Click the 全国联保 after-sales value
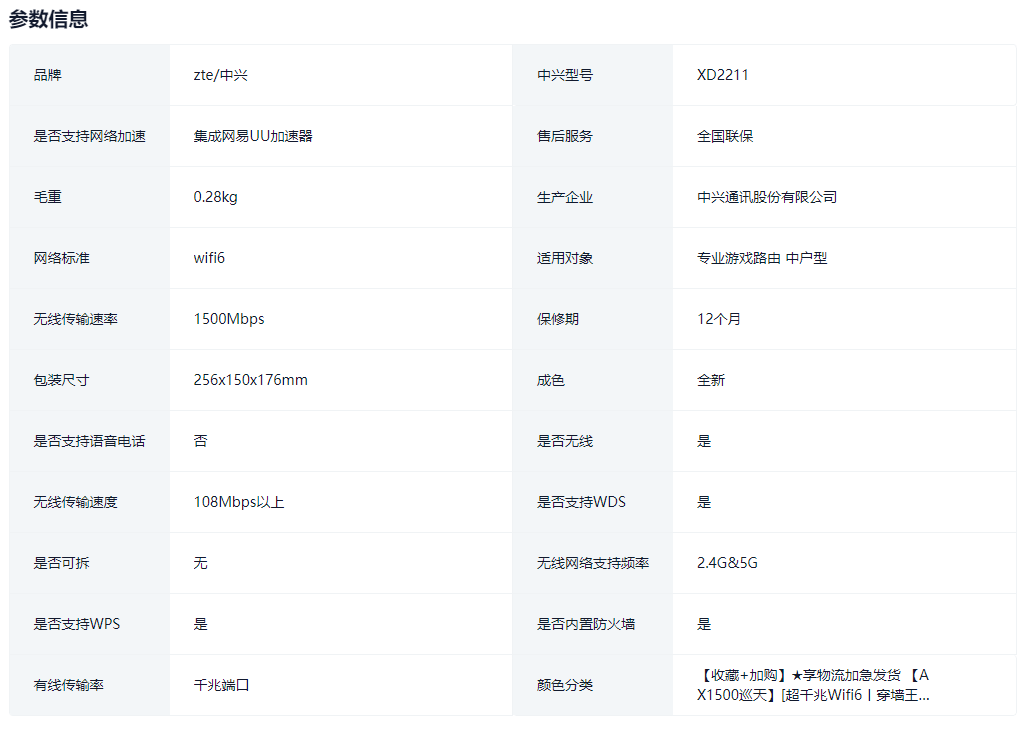1026x741 pixels. [725, 136]
